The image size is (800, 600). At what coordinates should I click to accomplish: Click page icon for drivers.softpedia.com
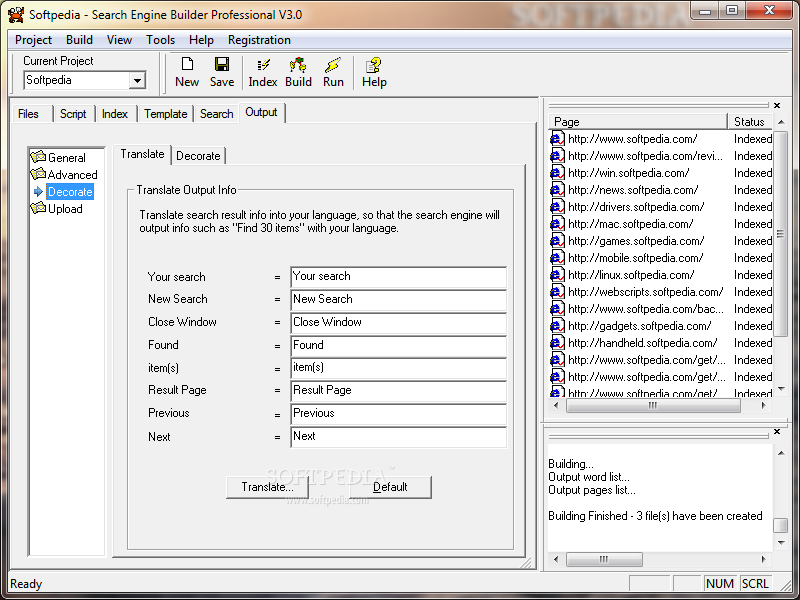point(557,207)
